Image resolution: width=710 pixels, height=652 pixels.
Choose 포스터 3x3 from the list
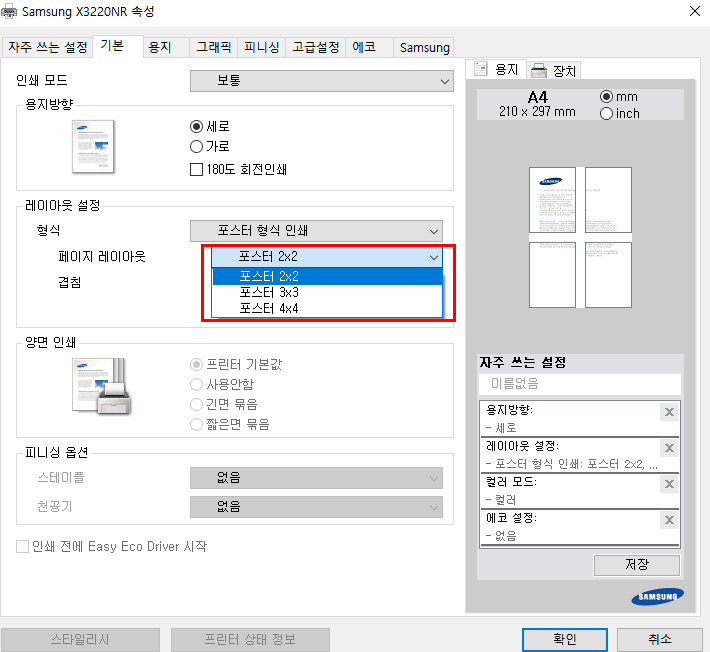click(x=327, y=292)
